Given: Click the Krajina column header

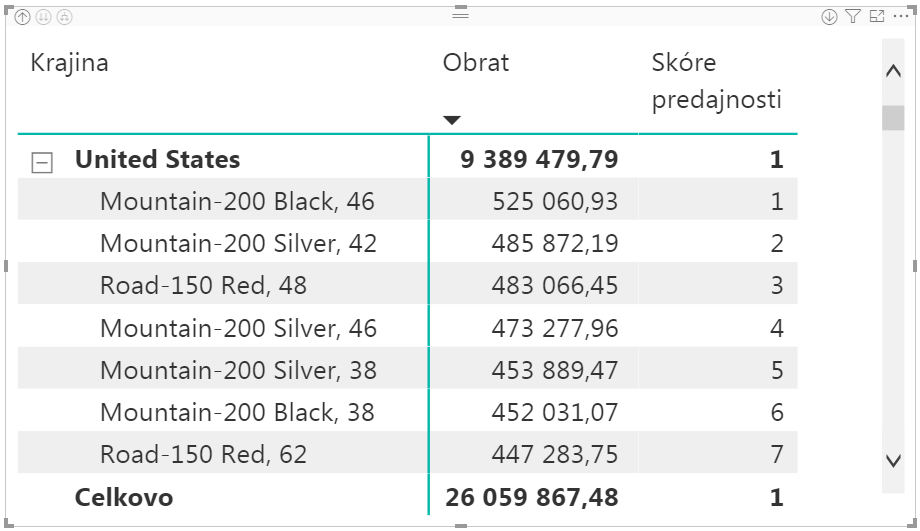Looking at the screenshot, I should pos(70,63).
